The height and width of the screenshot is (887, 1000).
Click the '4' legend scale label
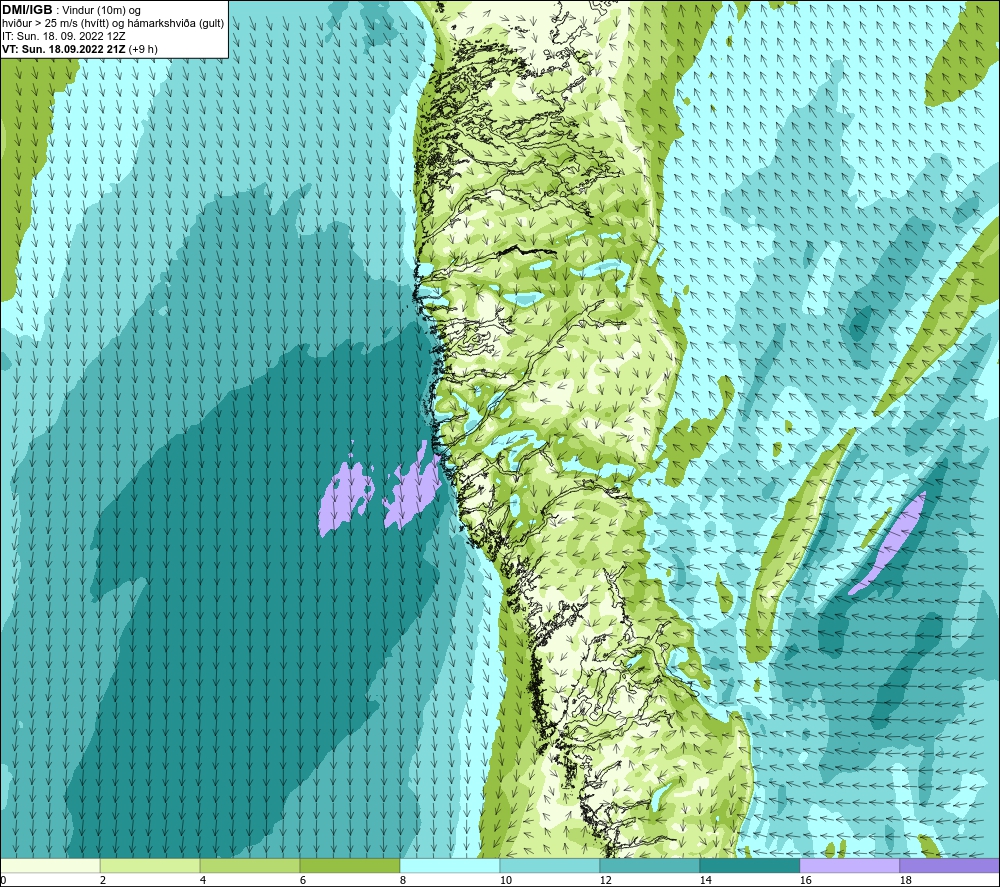point(203,880)
